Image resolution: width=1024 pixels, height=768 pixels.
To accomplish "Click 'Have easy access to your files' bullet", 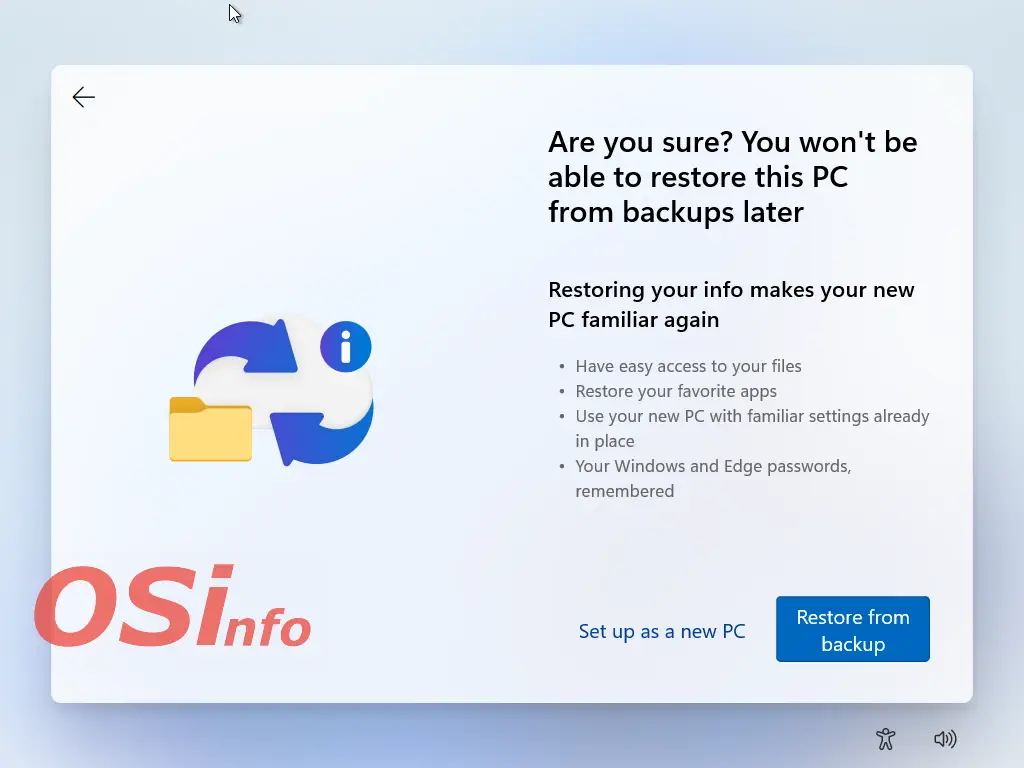I will pyautogui.click(x=688, y=366).
